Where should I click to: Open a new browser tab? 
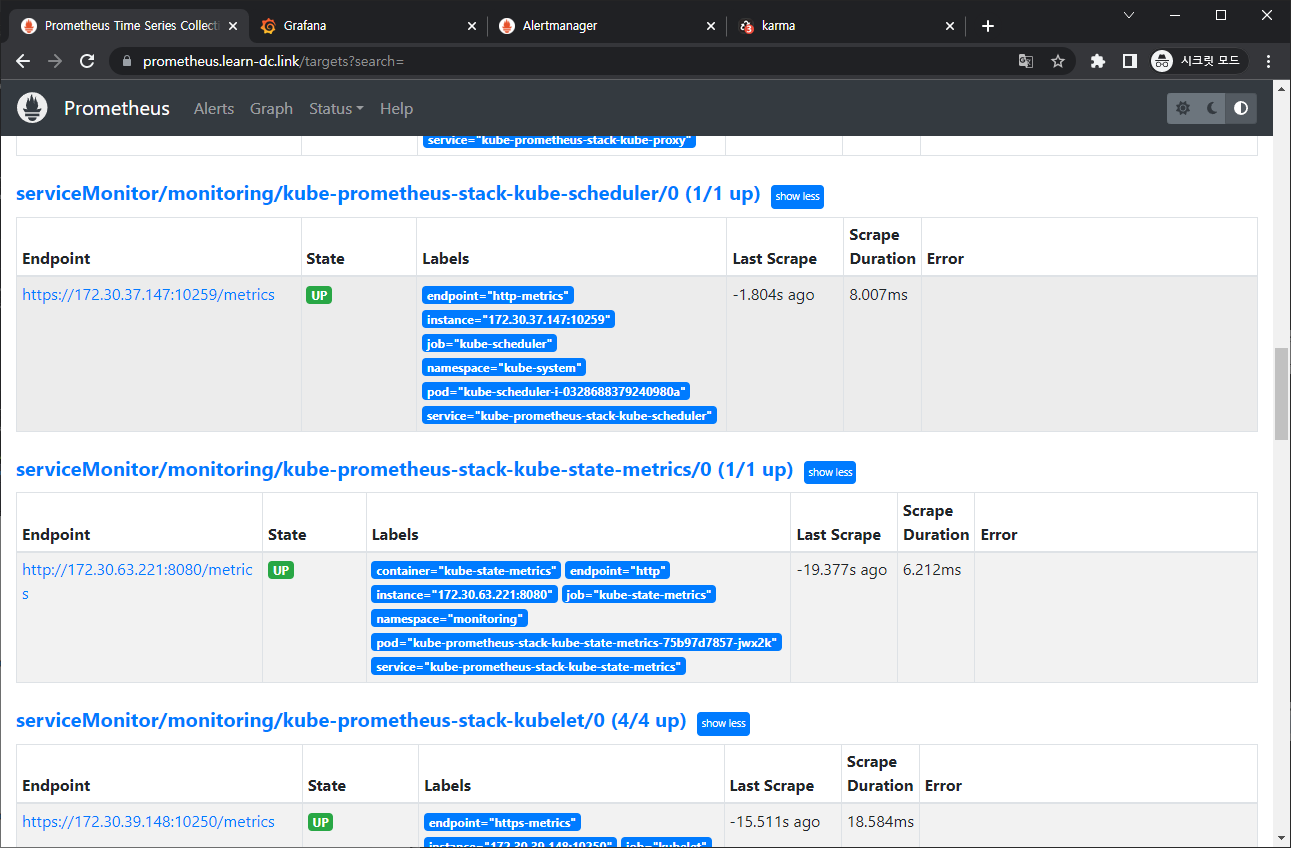pyautogui.click(x=988, y=26)
